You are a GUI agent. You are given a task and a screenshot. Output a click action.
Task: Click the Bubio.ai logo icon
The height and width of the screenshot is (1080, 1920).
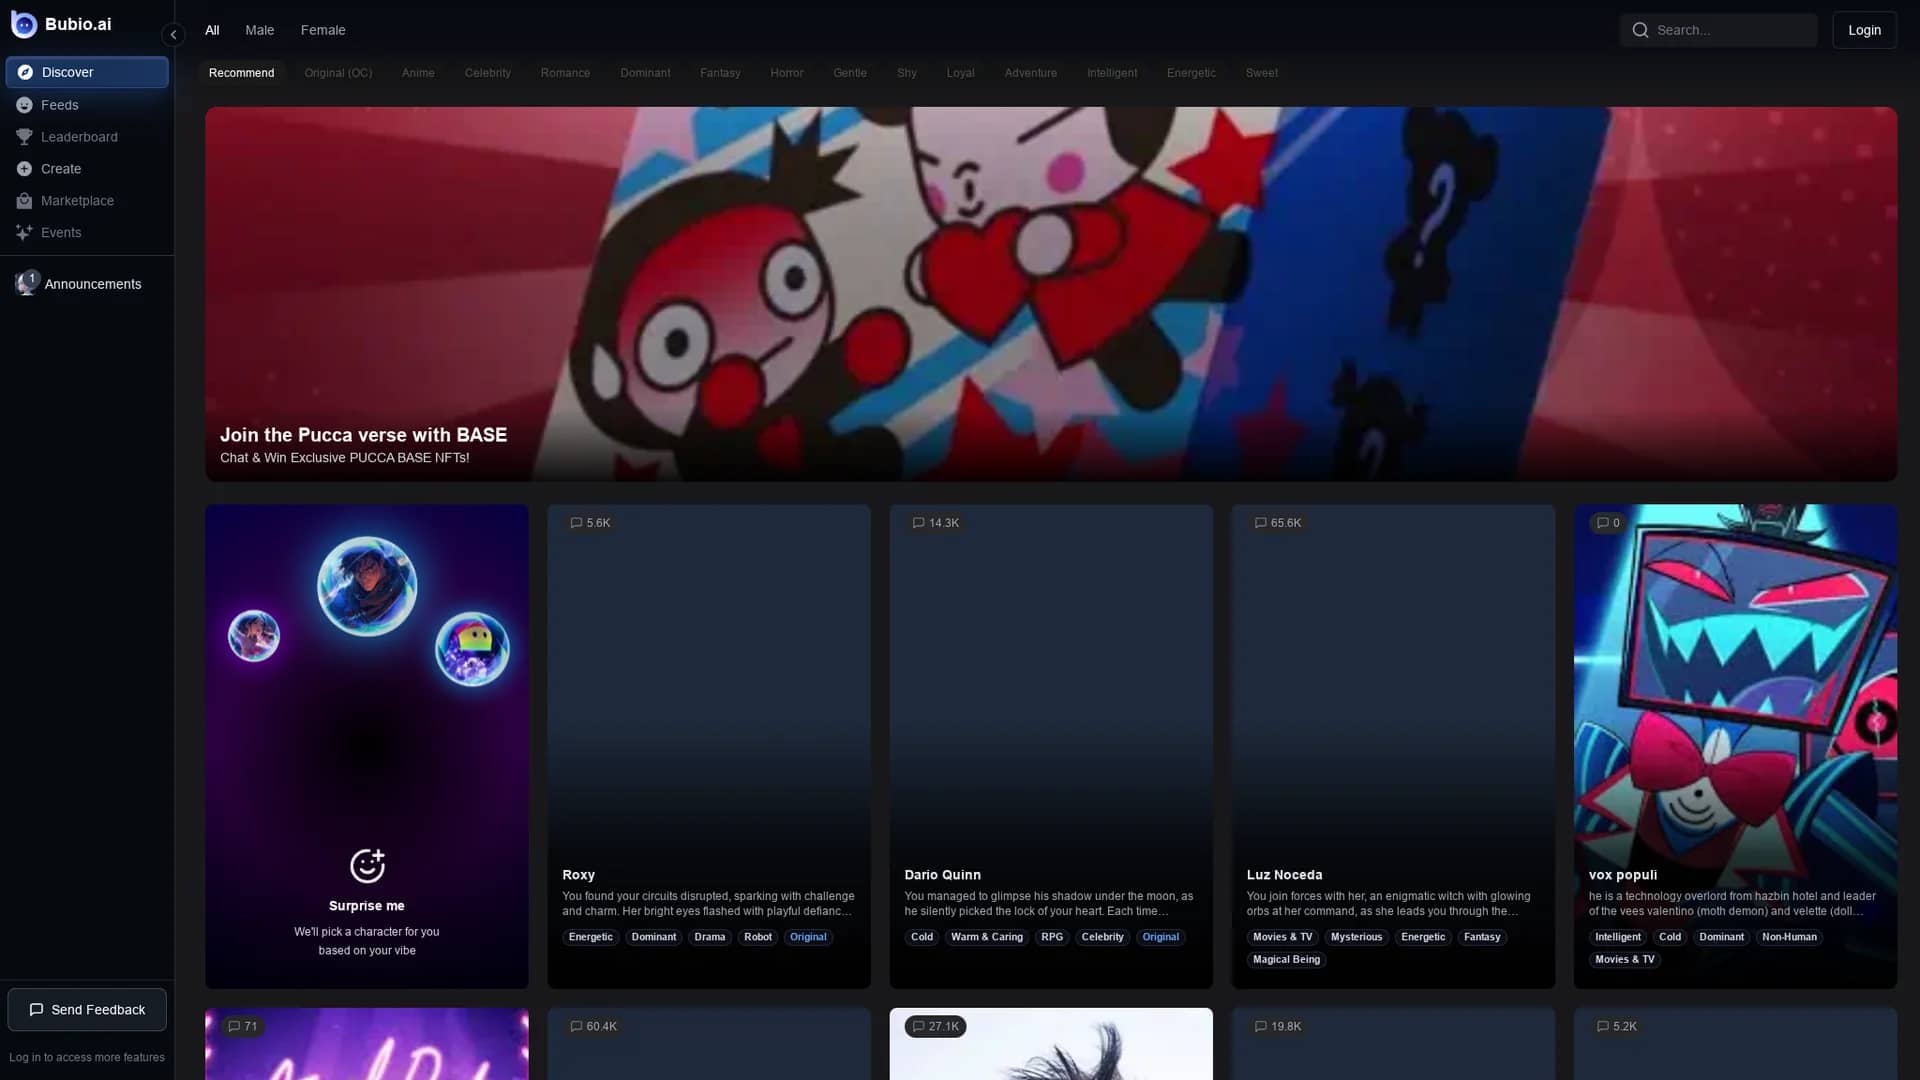24,24
